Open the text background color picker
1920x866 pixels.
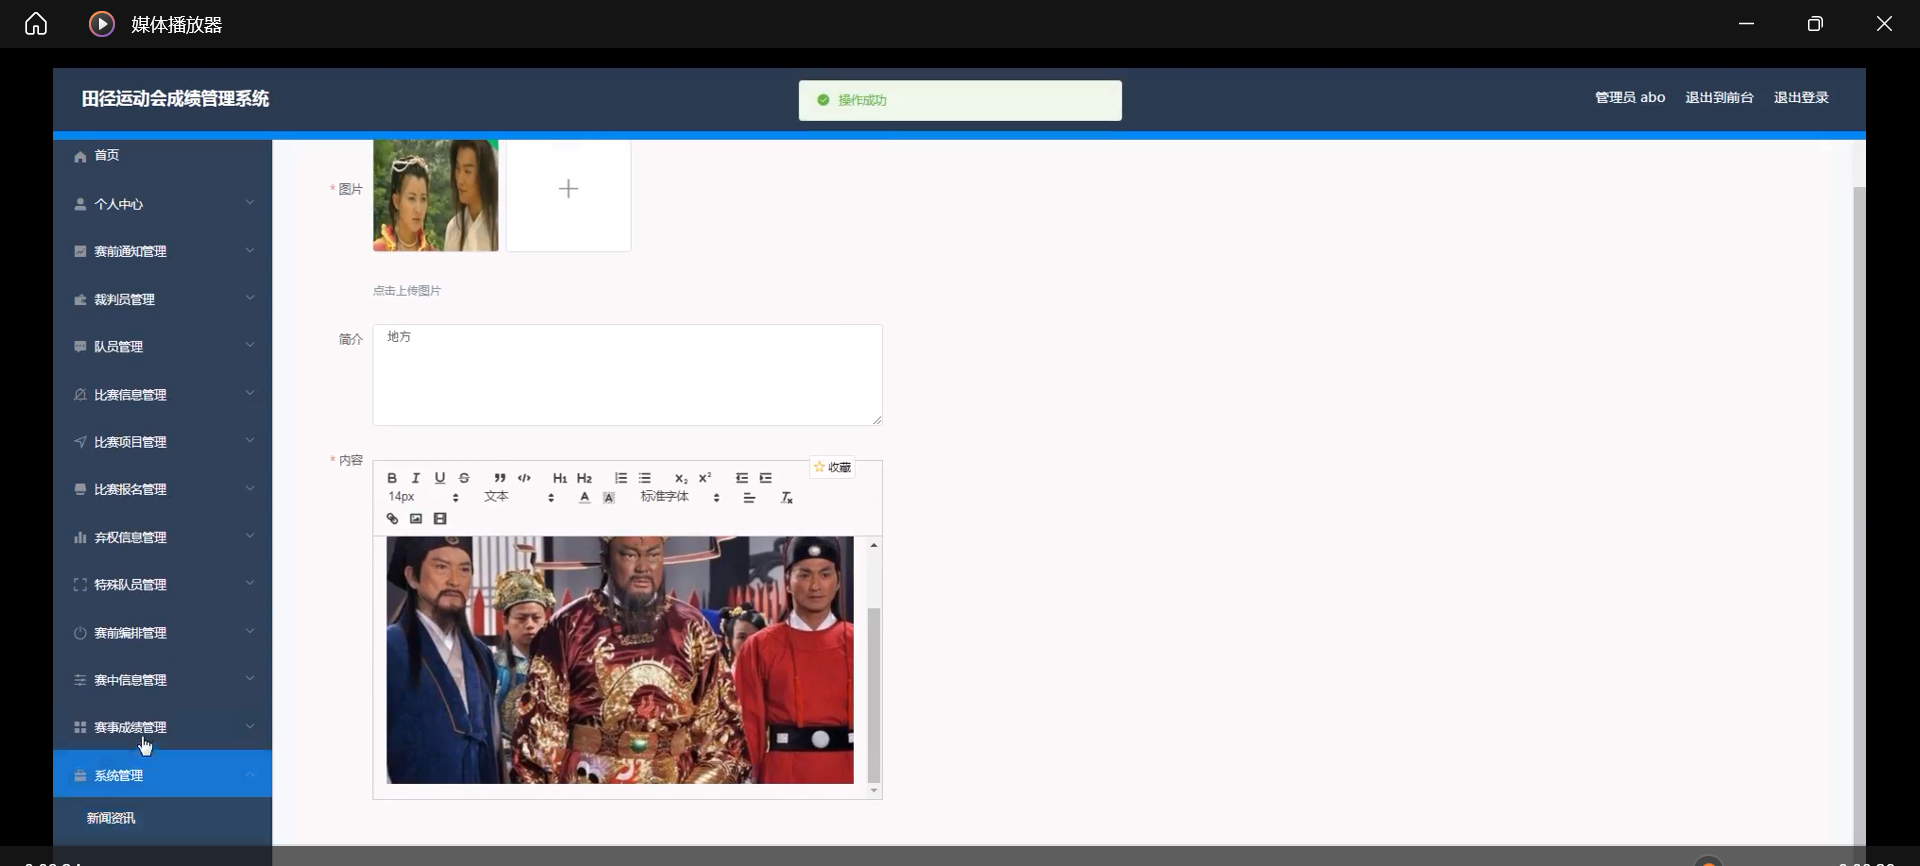pyautogui.click(x=609, y=498)
